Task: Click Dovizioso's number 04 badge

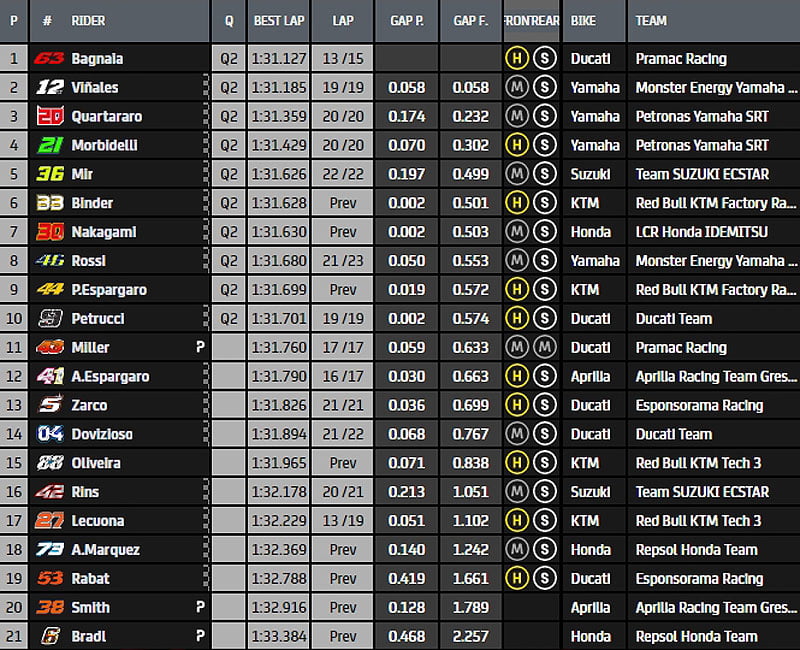Action: [x=49, y=435]
